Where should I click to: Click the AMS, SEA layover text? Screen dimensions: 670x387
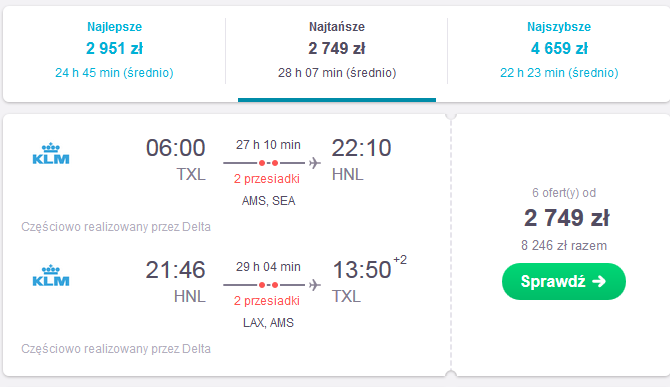268,201
